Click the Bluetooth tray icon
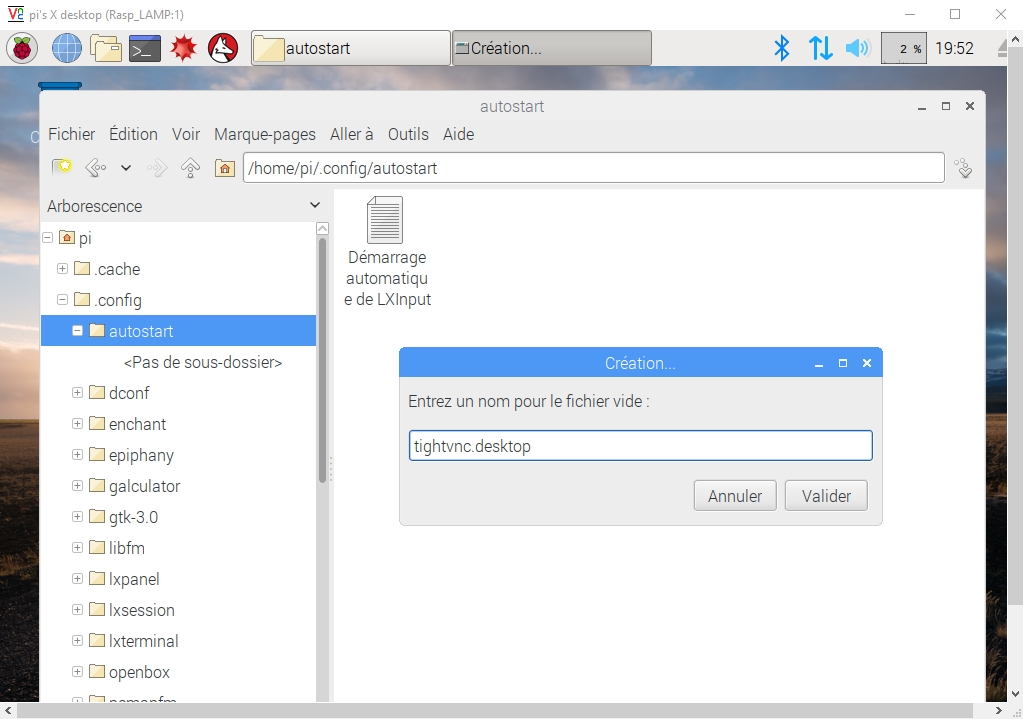Image resolution: width=1023 pixels, height=719 pixels. [782, 48]
